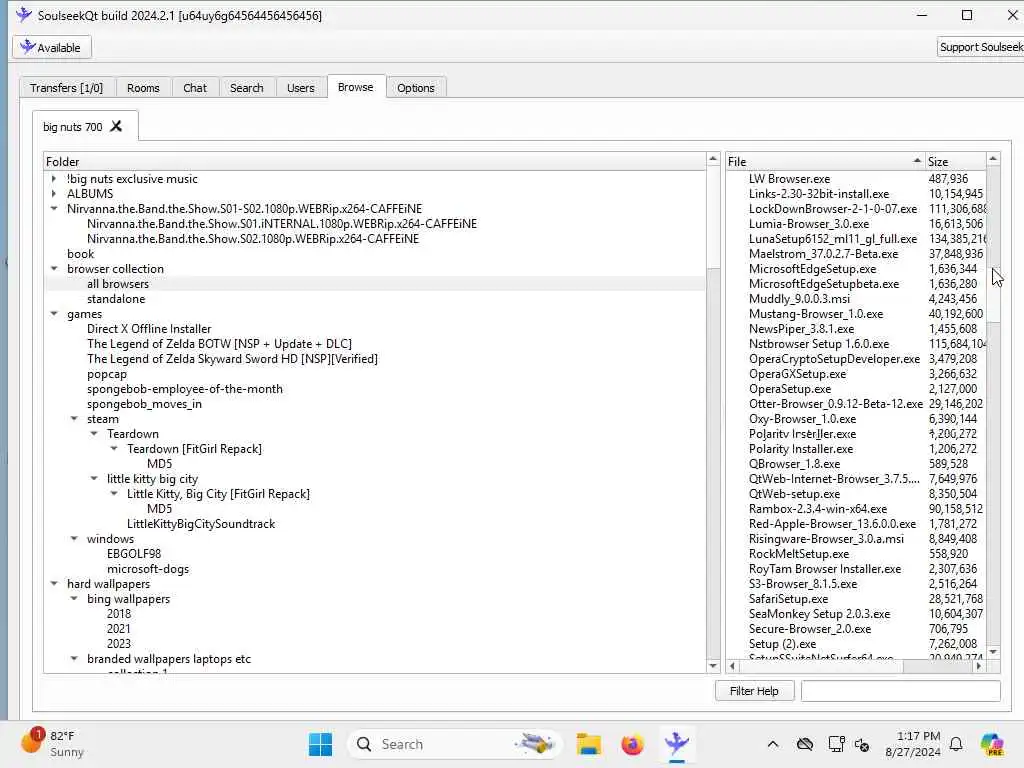This screenshot has height=768, width=1024.
Task: Select the all browsers folder
Action: pyautogui.click(x=118, y=283)
